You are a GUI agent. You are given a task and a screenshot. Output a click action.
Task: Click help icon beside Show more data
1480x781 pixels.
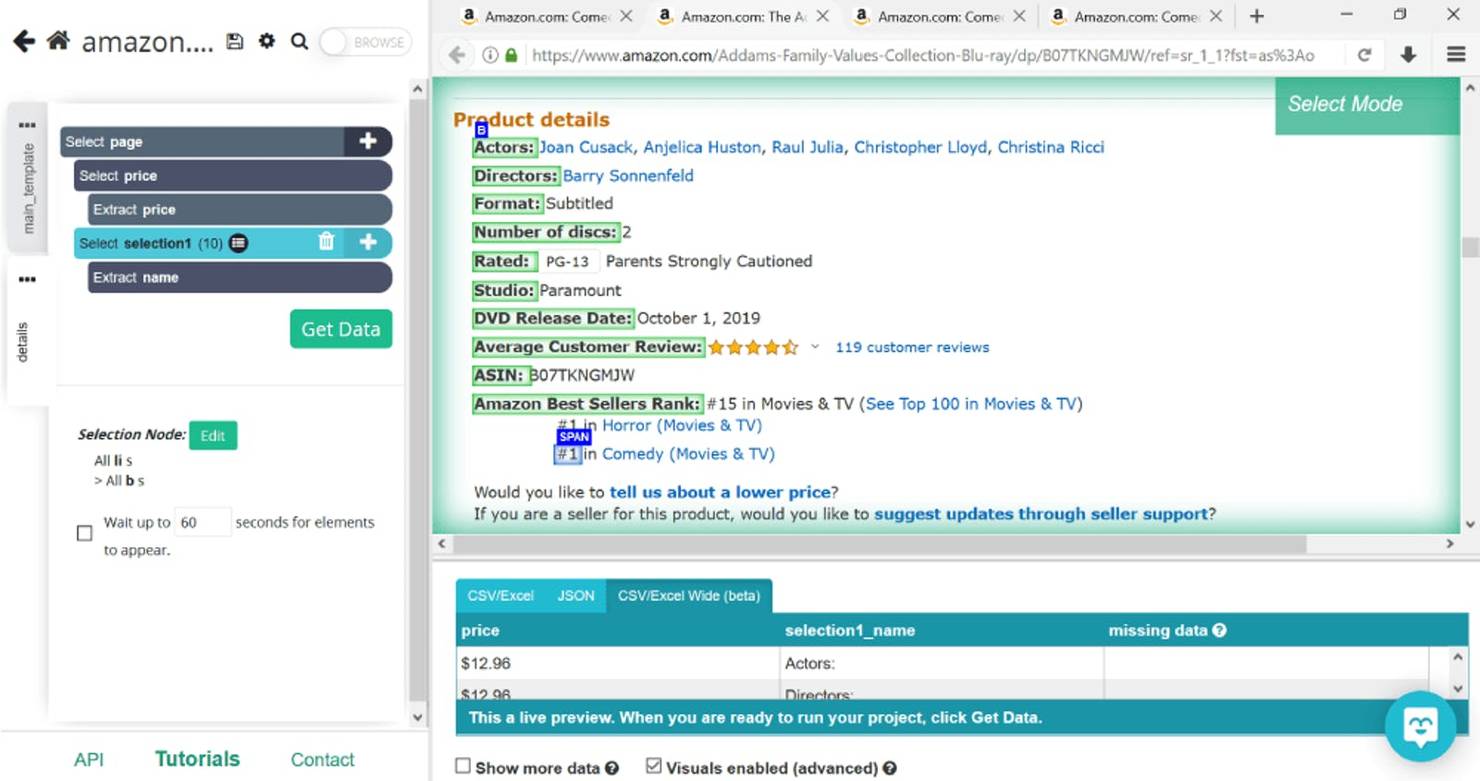click(612, 768)
